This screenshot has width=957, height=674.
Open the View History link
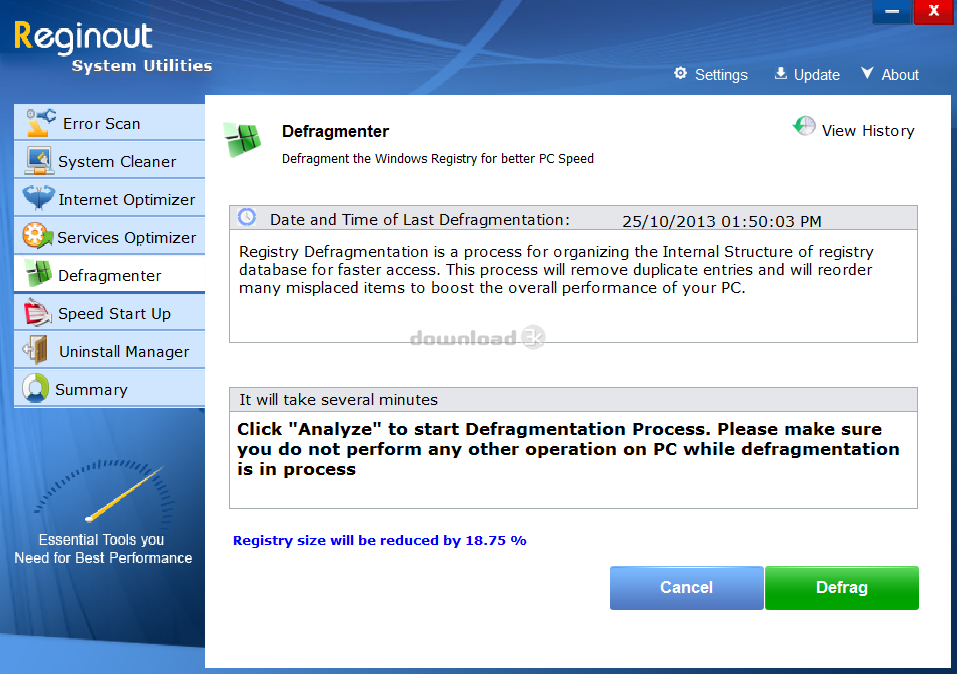(867, 131)
